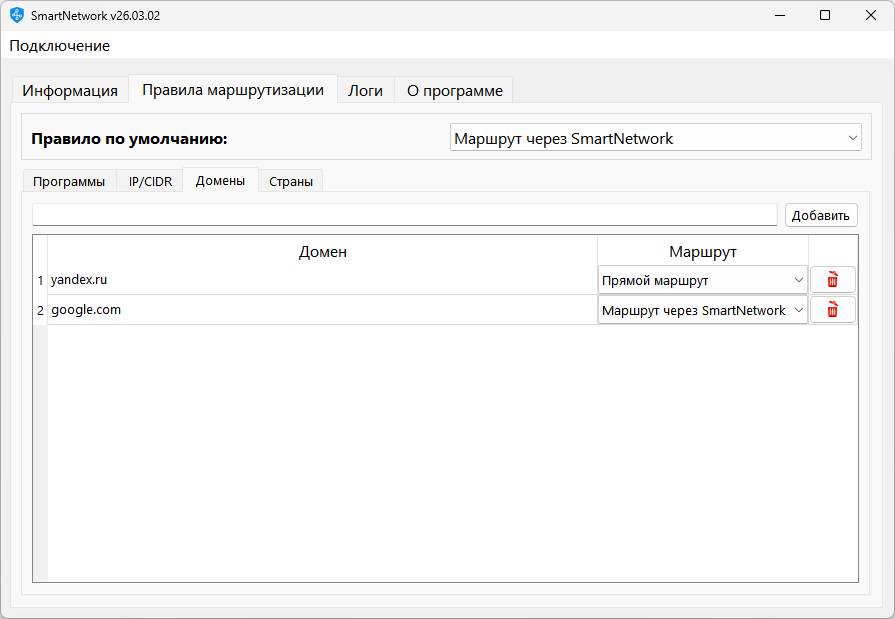Delete the google.com domain rule

pyautogui.click(x=832, y=310)
